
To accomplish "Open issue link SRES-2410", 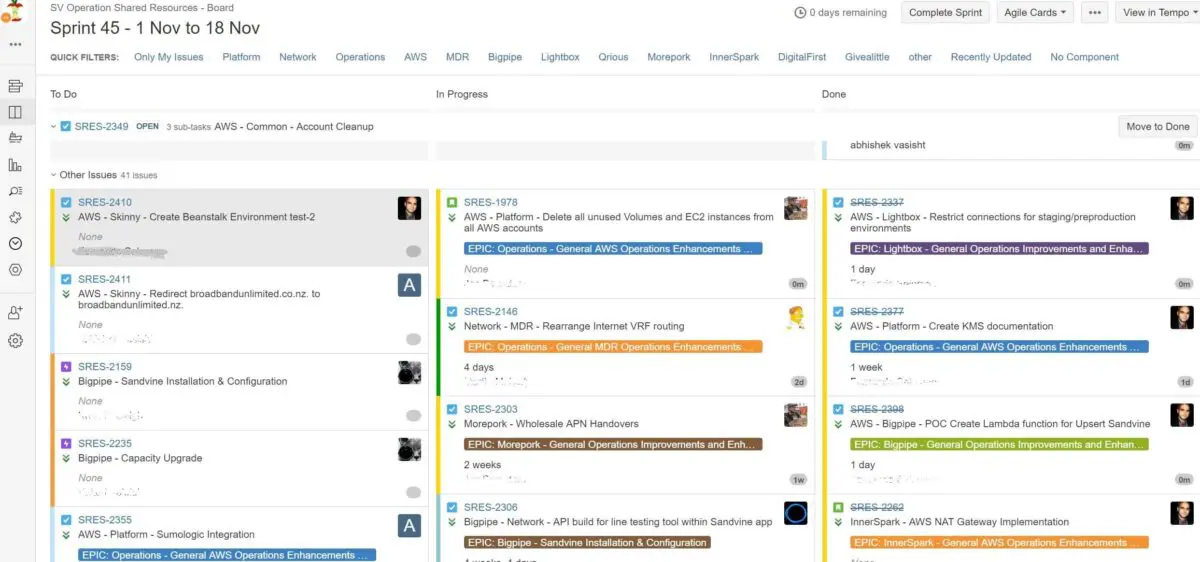I will [105, 202].
